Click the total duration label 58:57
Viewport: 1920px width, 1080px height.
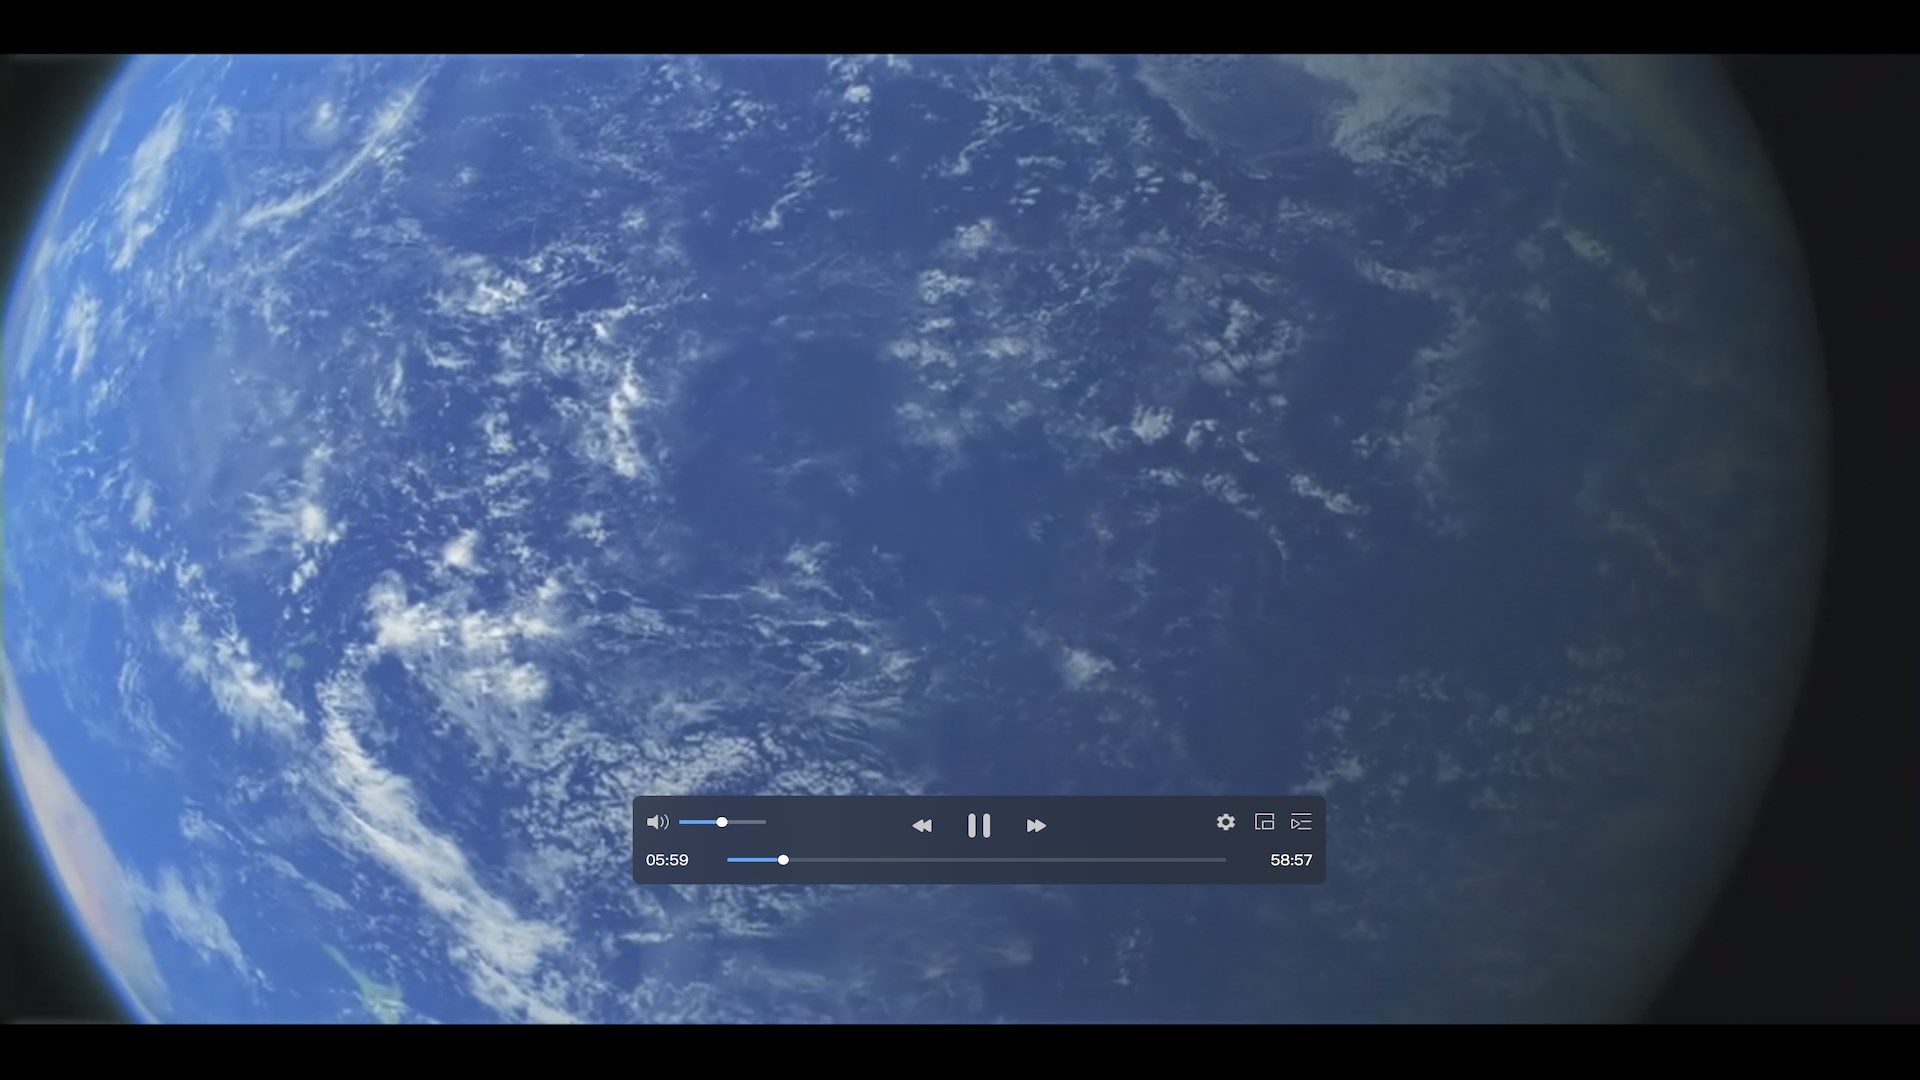pos(1291,860)
